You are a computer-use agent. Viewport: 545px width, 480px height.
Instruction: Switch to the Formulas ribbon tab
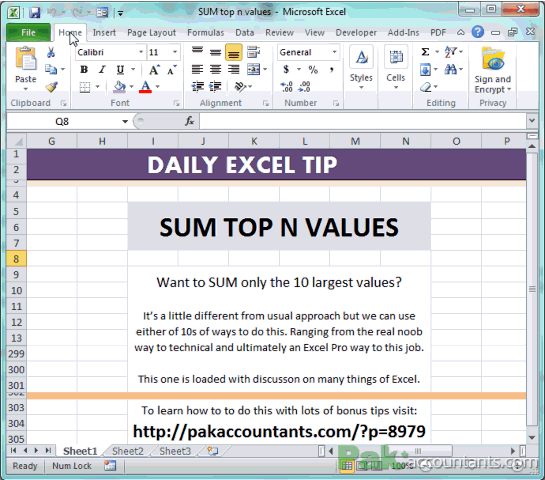tap(206, 33)
